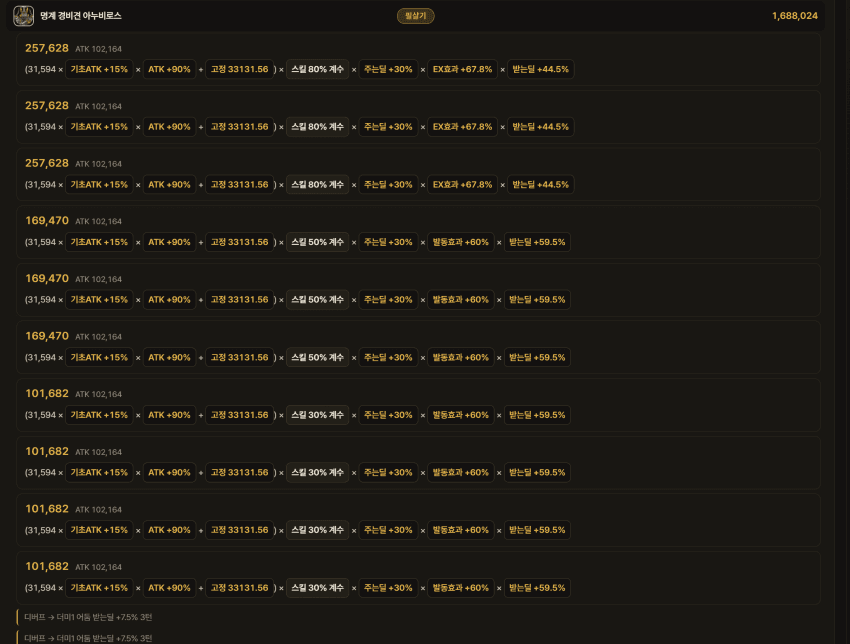Select the EX효과 +67.8% chip in first row
This screenshot has width=850, height=644.
(x=462, y=69)
